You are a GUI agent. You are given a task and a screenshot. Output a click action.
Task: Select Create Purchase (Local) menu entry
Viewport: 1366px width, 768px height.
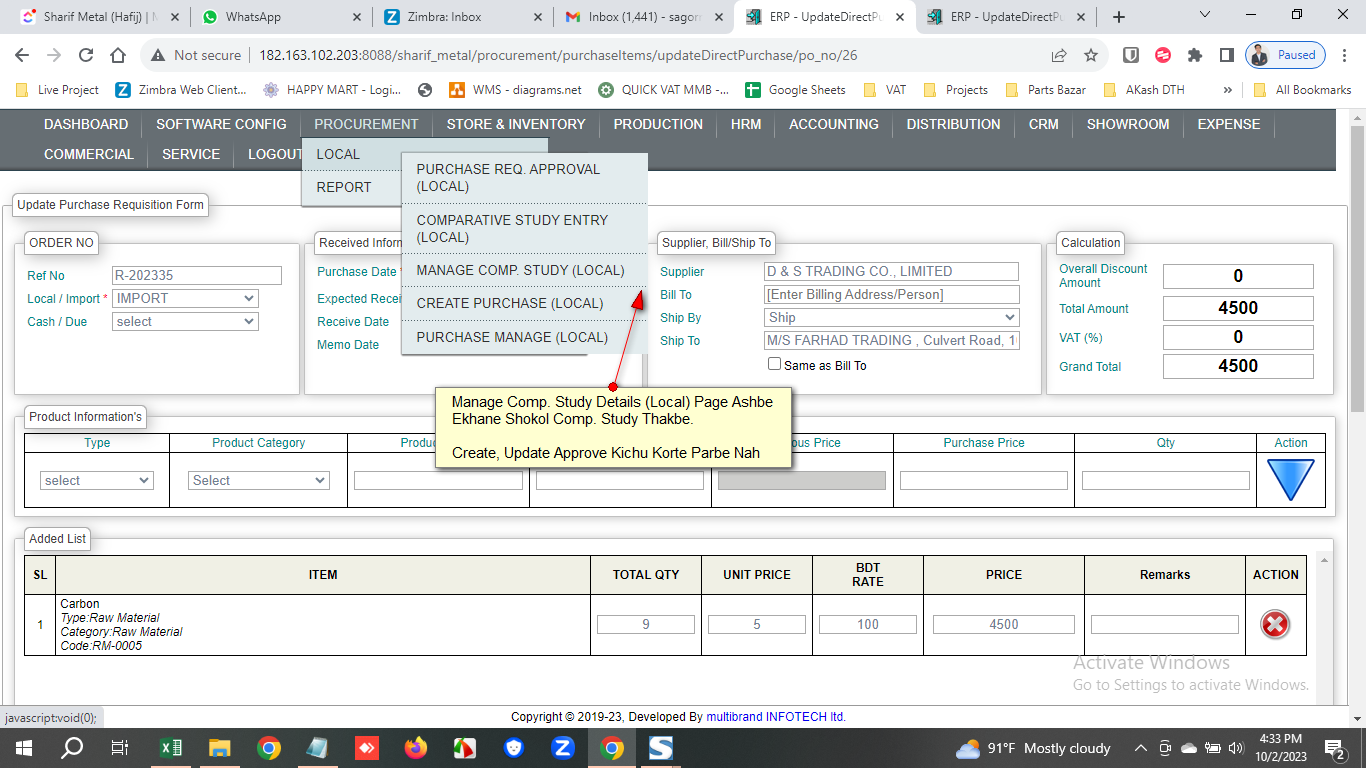point(510,303)
